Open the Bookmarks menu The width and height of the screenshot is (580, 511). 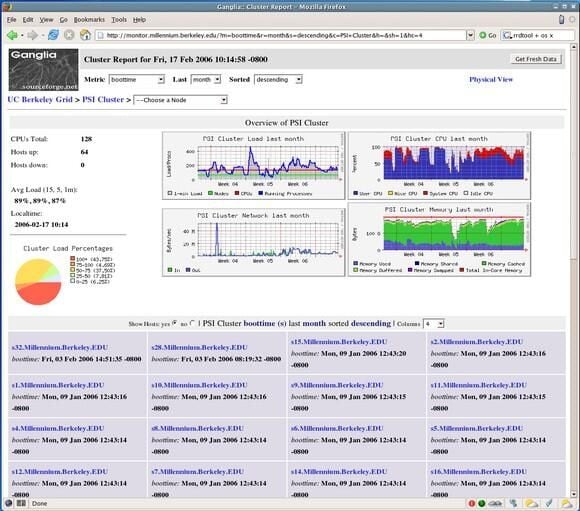tap(89, 20)
